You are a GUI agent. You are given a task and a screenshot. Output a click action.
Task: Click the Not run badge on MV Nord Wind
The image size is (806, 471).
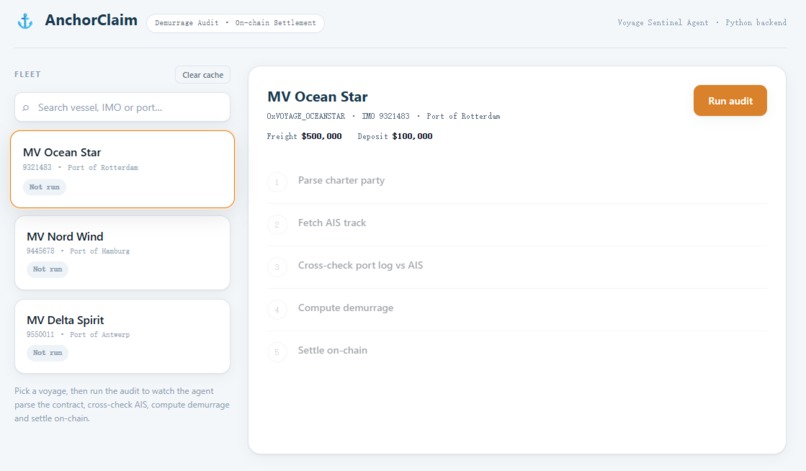coord(47,269)
